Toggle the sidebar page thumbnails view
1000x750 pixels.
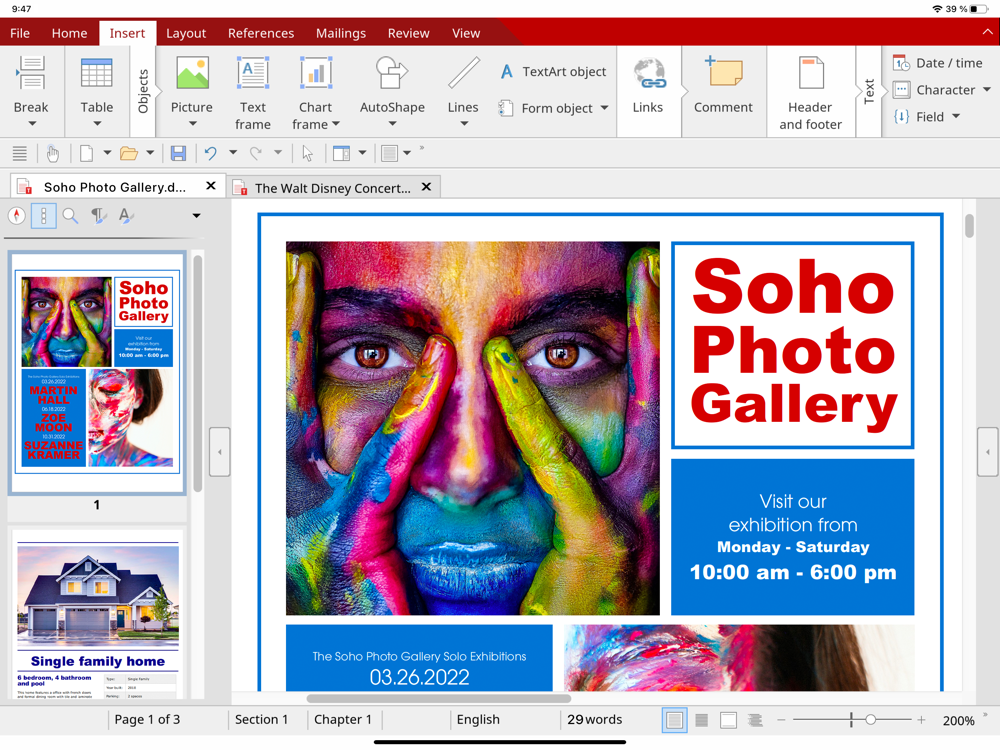tap(43, 215)
